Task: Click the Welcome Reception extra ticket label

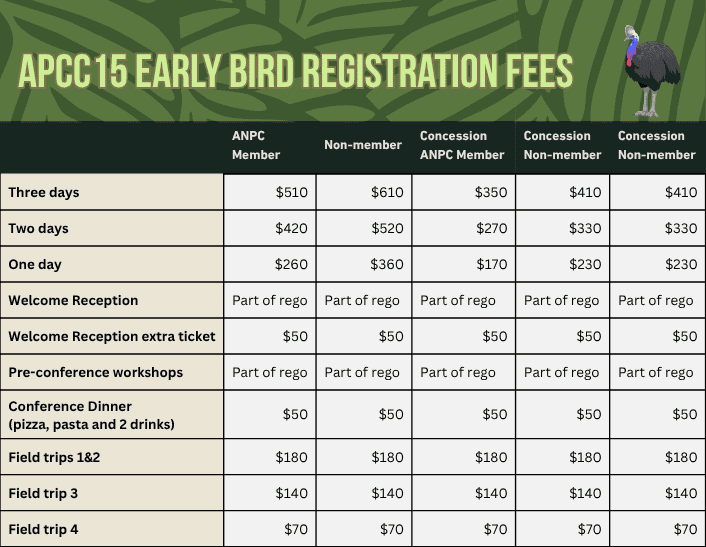Action: click(x=112, y=336)
